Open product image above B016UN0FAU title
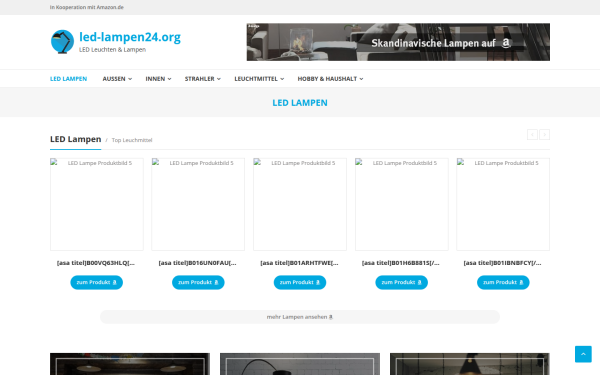This screenshot has height=375, width=600. (198, 204)
